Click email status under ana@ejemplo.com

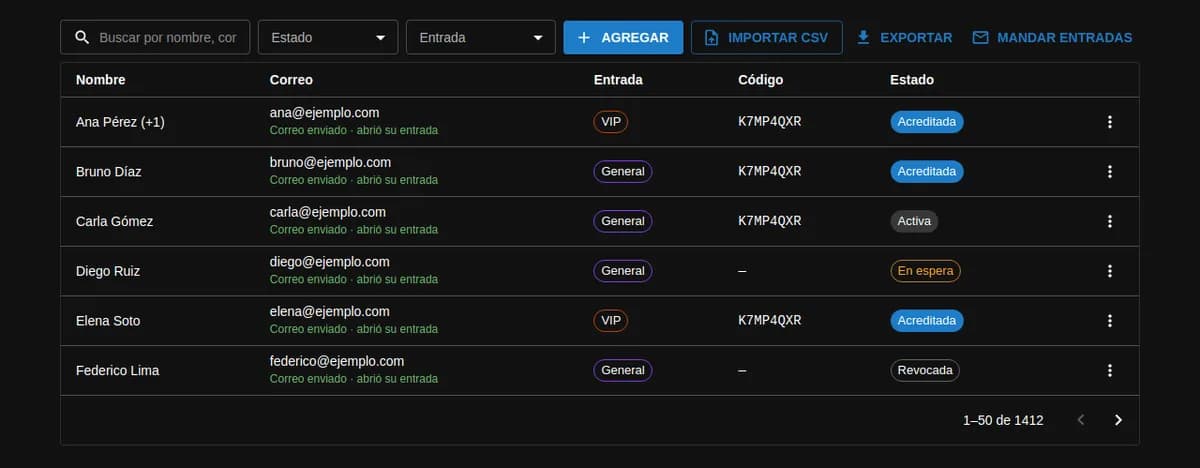click(354, 130)
